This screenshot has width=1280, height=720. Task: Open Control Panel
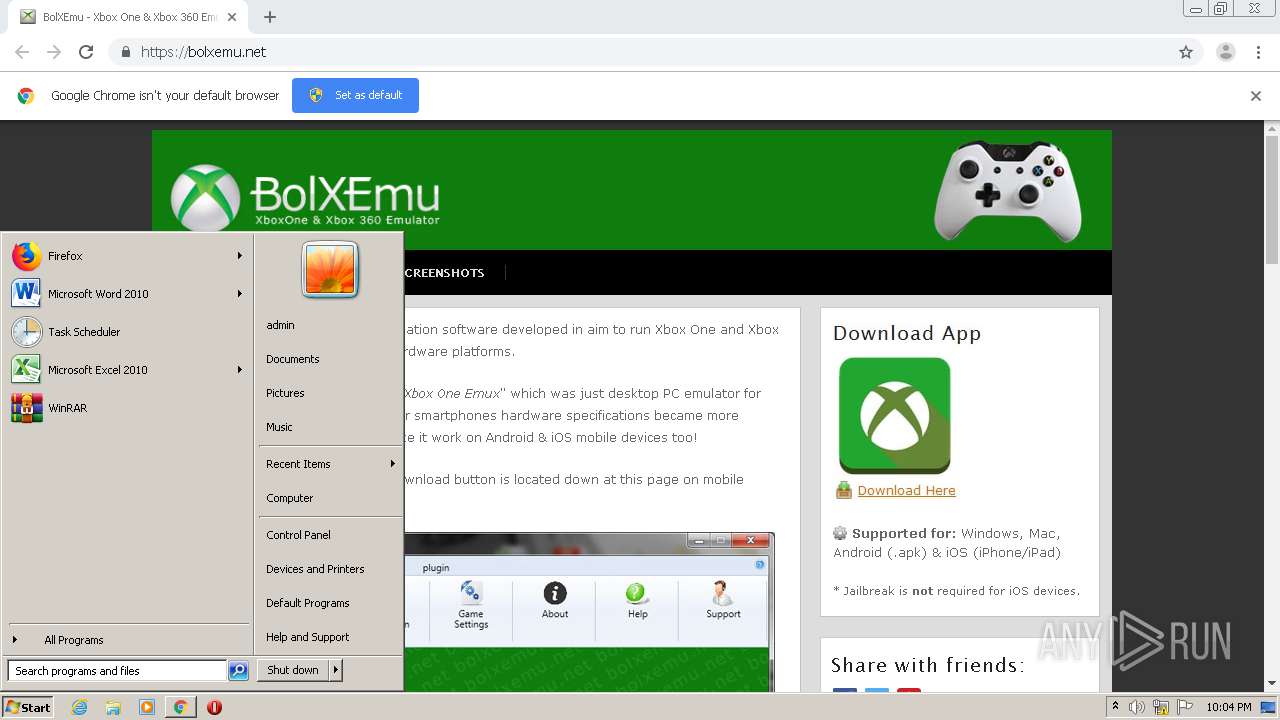click(x=298, y=535)
